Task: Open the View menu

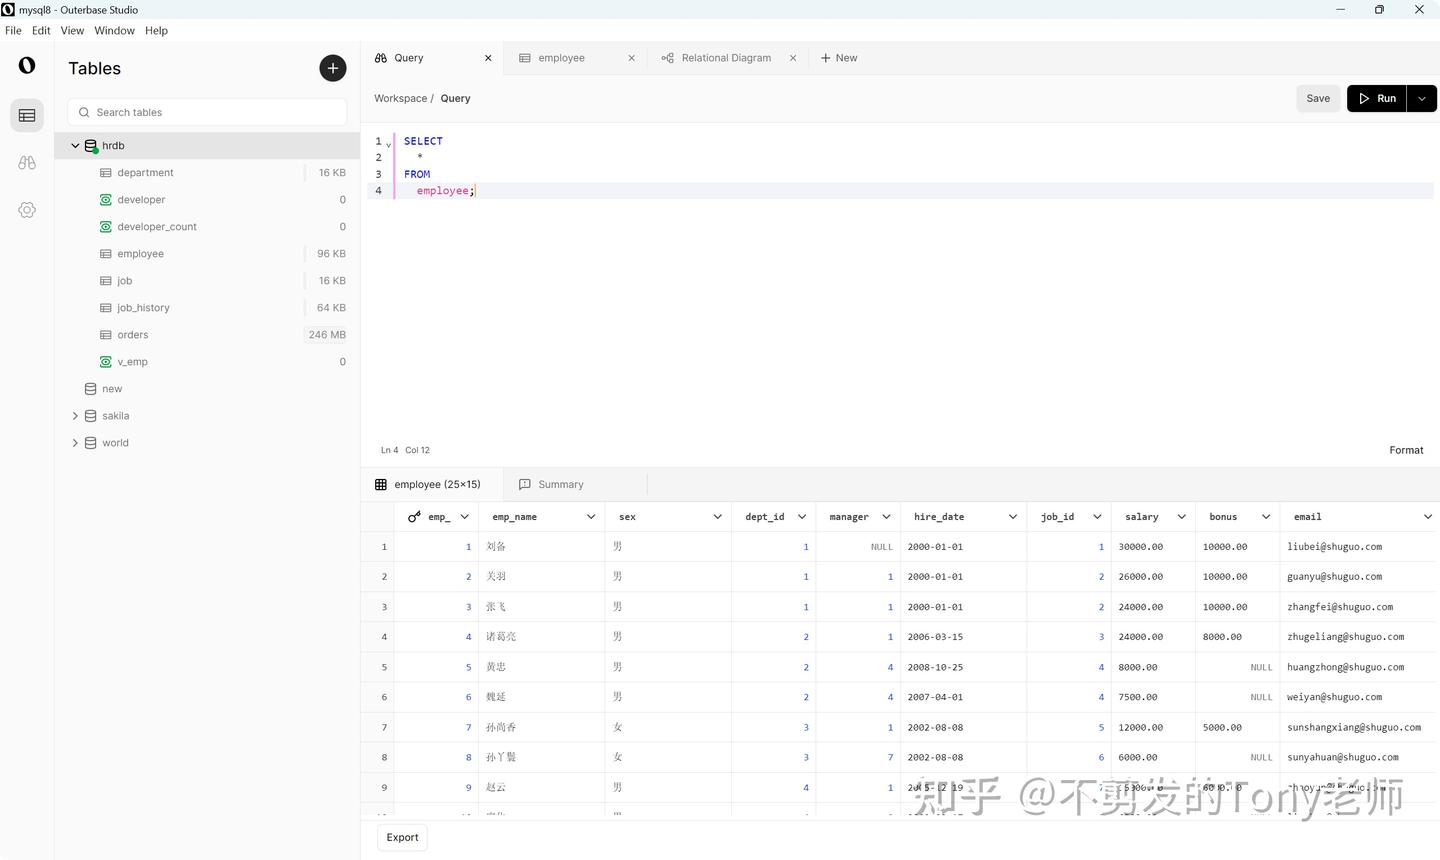Action: coord(72,31)
